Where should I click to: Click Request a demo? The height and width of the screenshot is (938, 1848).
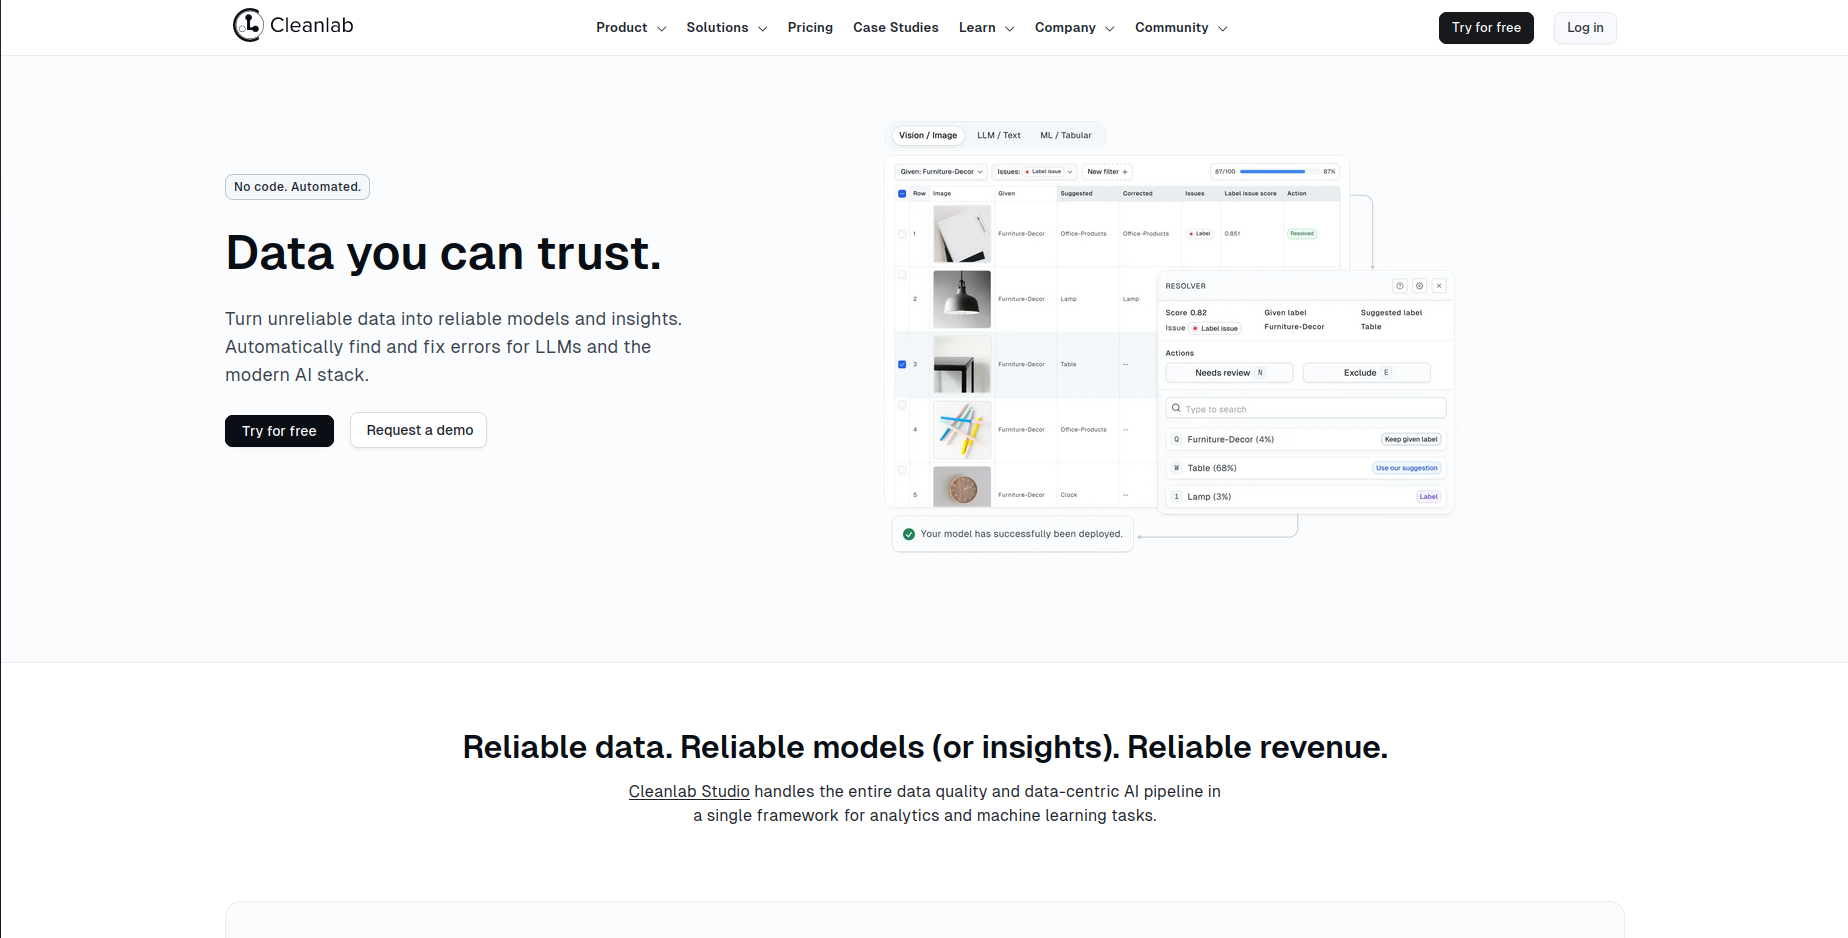(419, 430)
